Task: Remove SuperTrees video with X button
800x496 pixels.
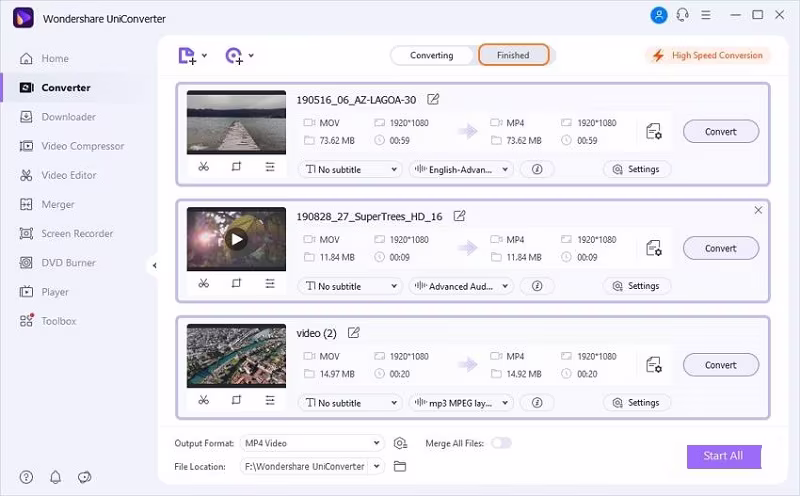Action: 758,210
